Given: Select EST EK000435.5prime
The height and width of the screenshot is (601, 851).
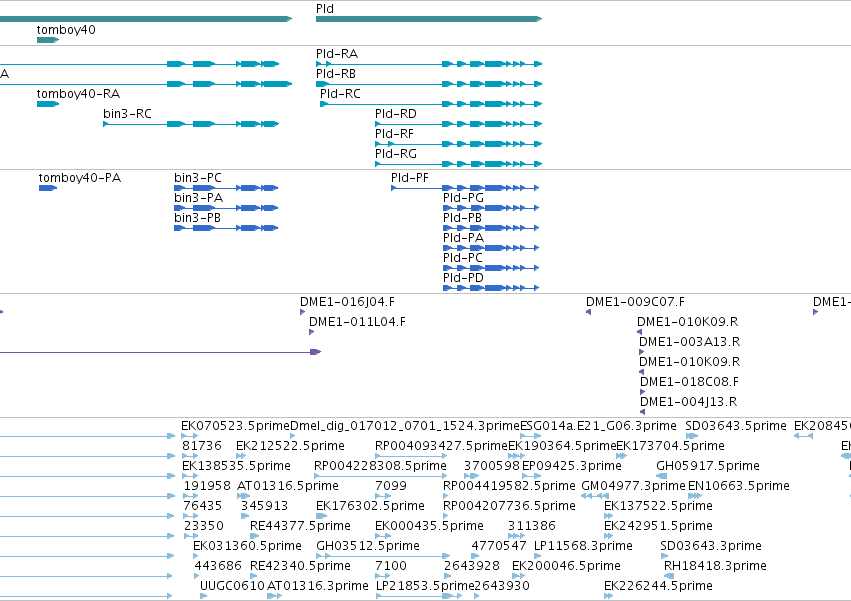Looking at the screenshot, I should [382, 536].
